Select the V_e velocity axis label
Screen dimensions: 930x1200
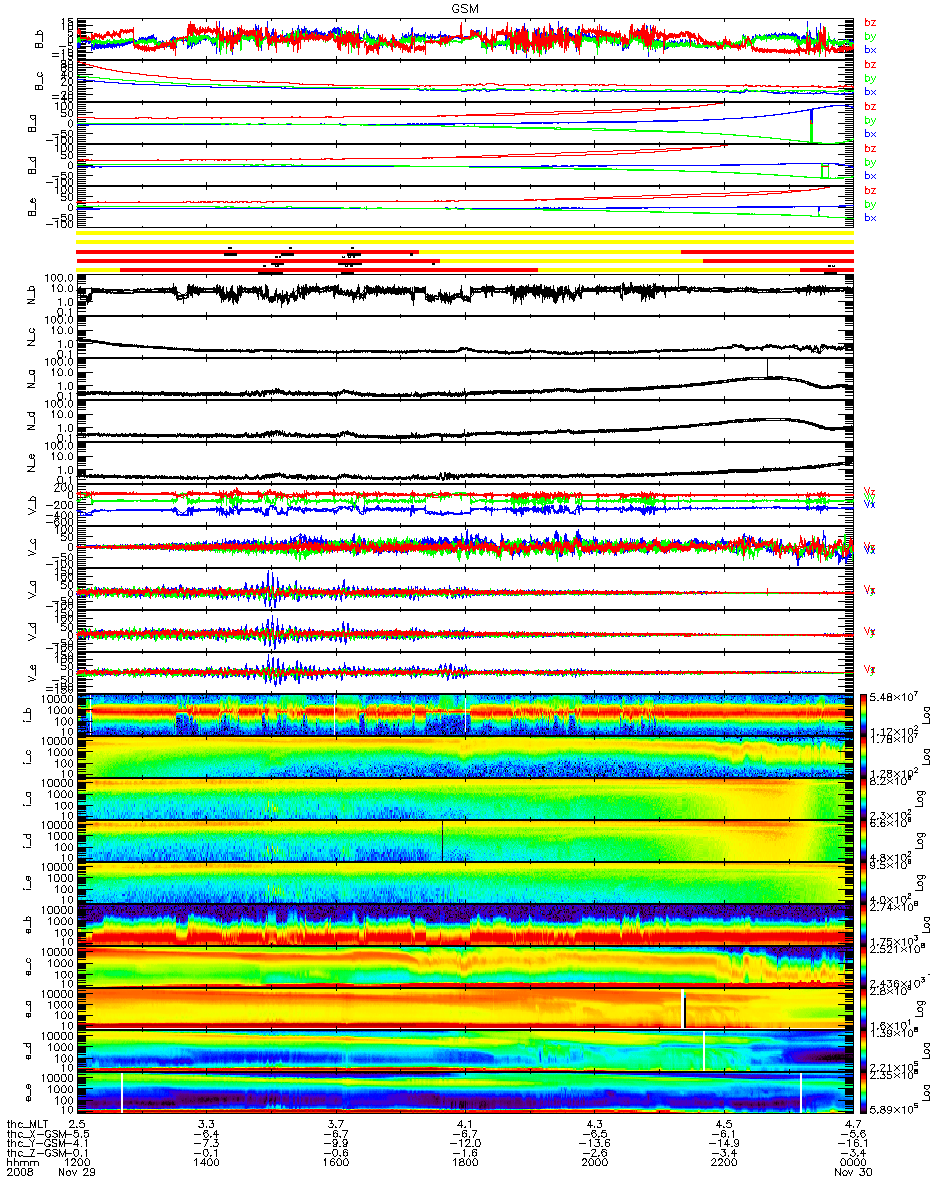[x=30, y=673]
